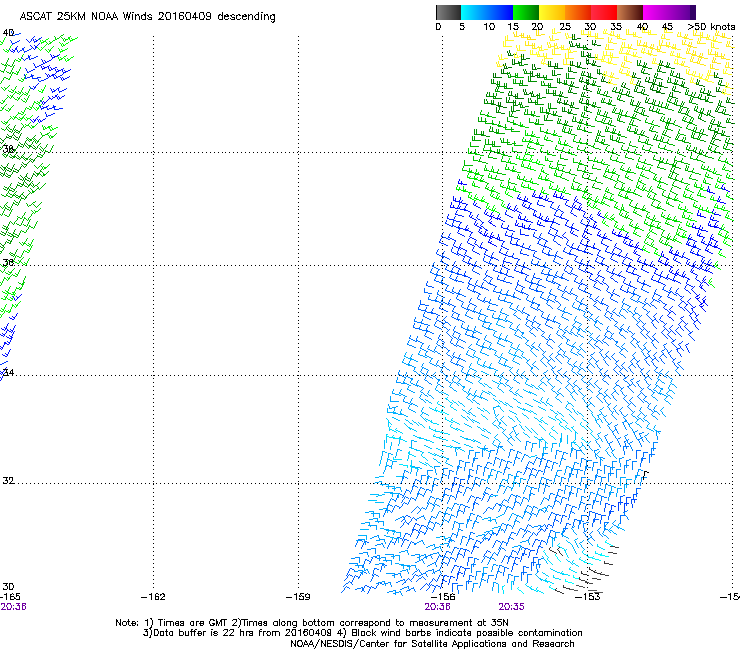Select the red 30-35 knots color segment
The width and height of the screenshot is (740, 650).
pos(604,12)
